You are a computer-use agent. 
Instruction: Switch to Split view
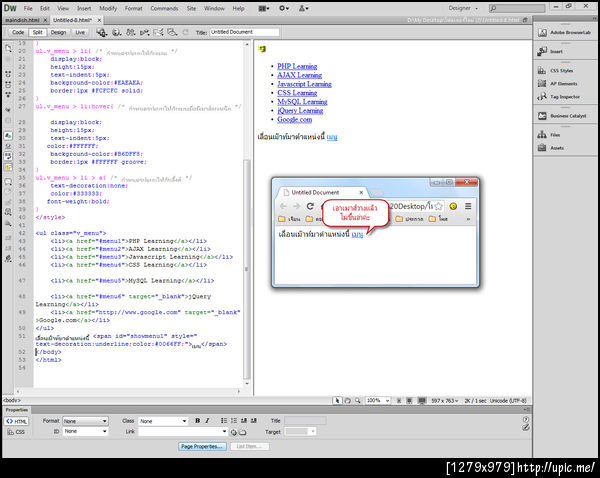tap(37, 32)
